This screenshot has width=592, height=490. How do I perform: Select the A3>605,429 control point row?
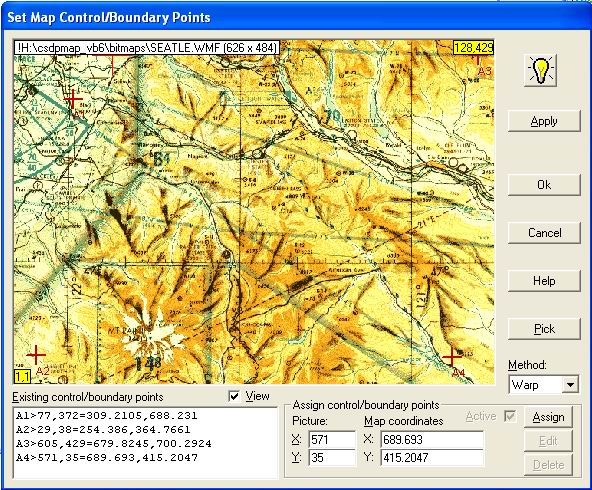114,444
